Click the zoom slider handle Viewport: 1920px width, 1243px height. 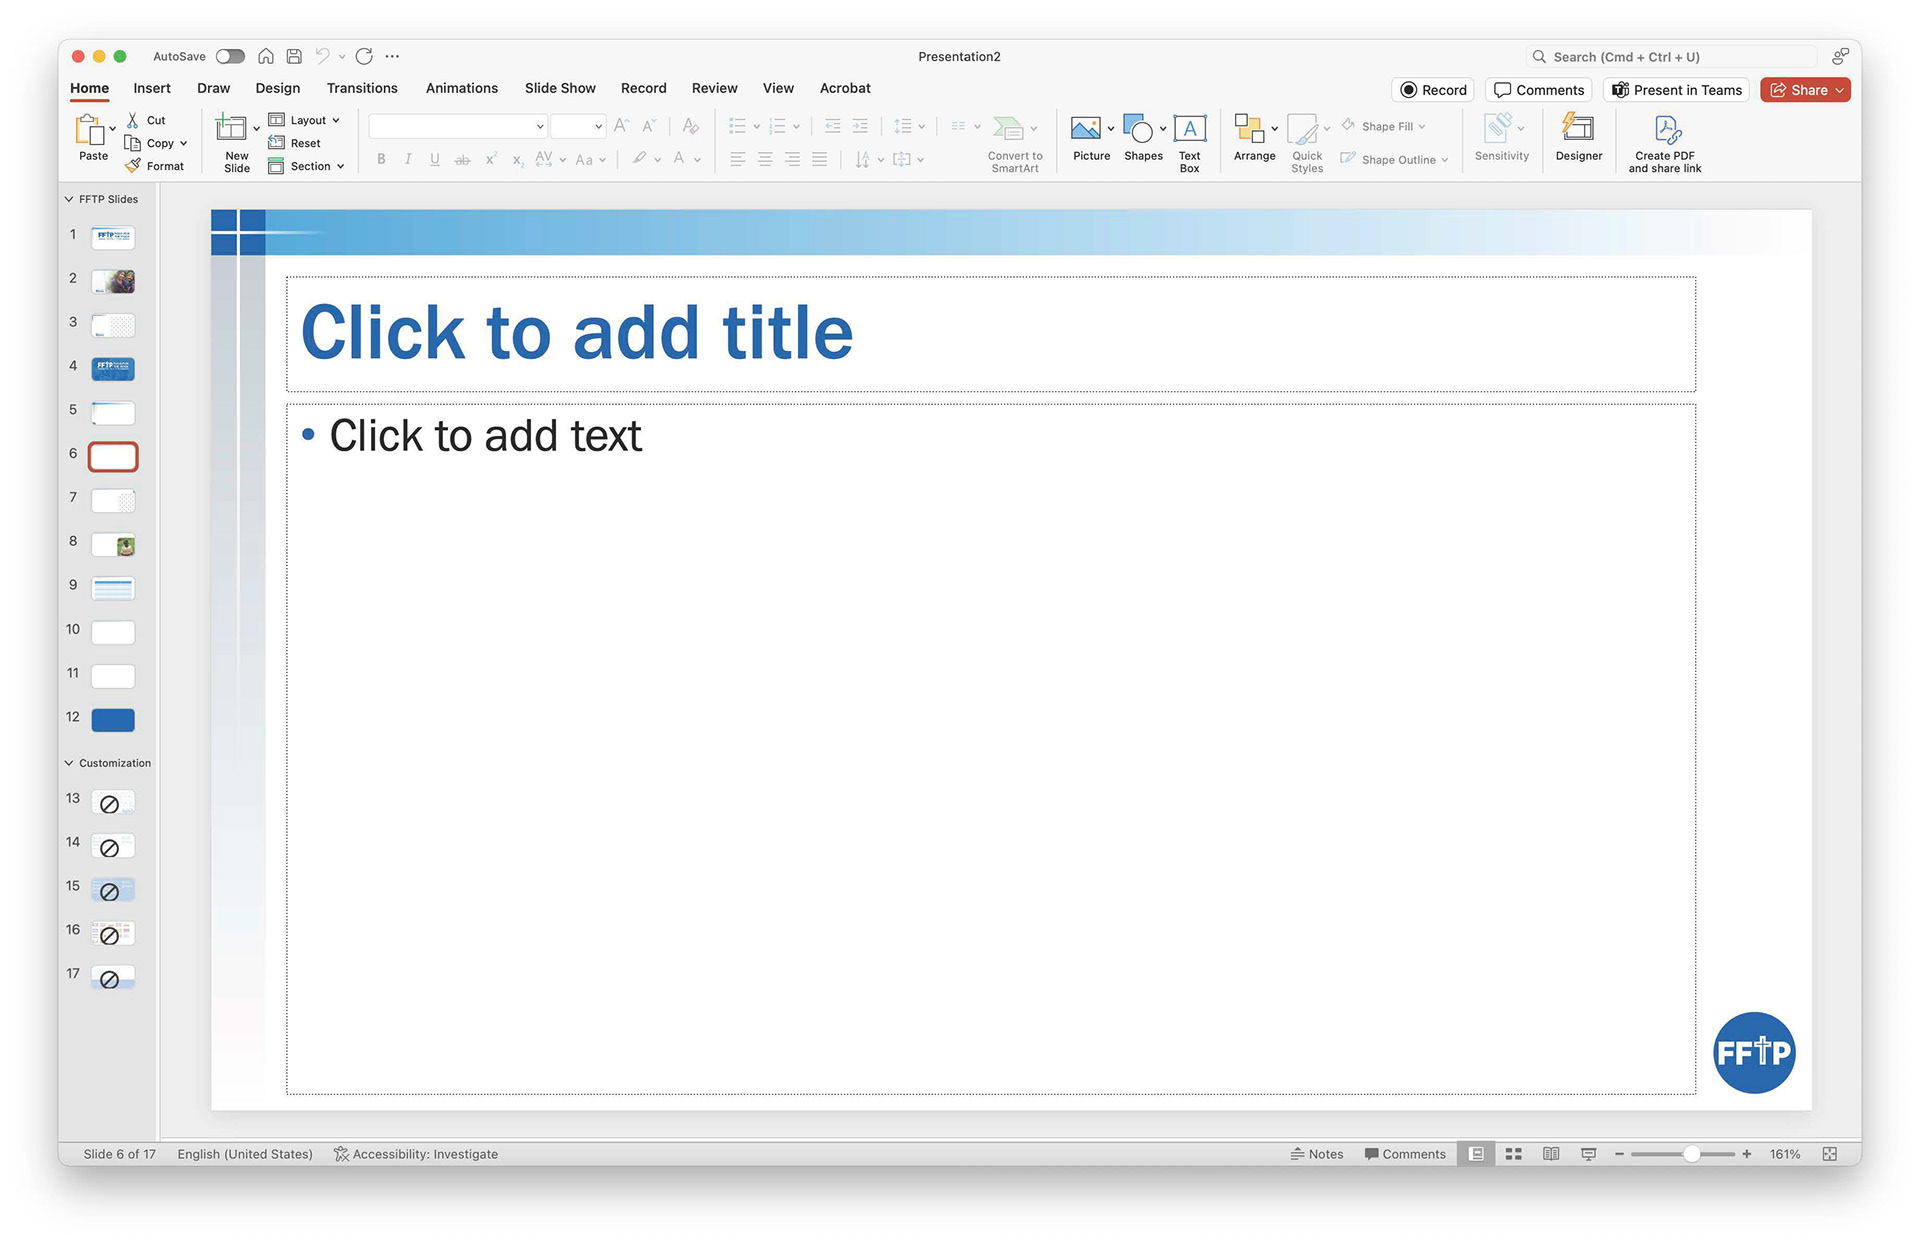coord(1691,1154)
